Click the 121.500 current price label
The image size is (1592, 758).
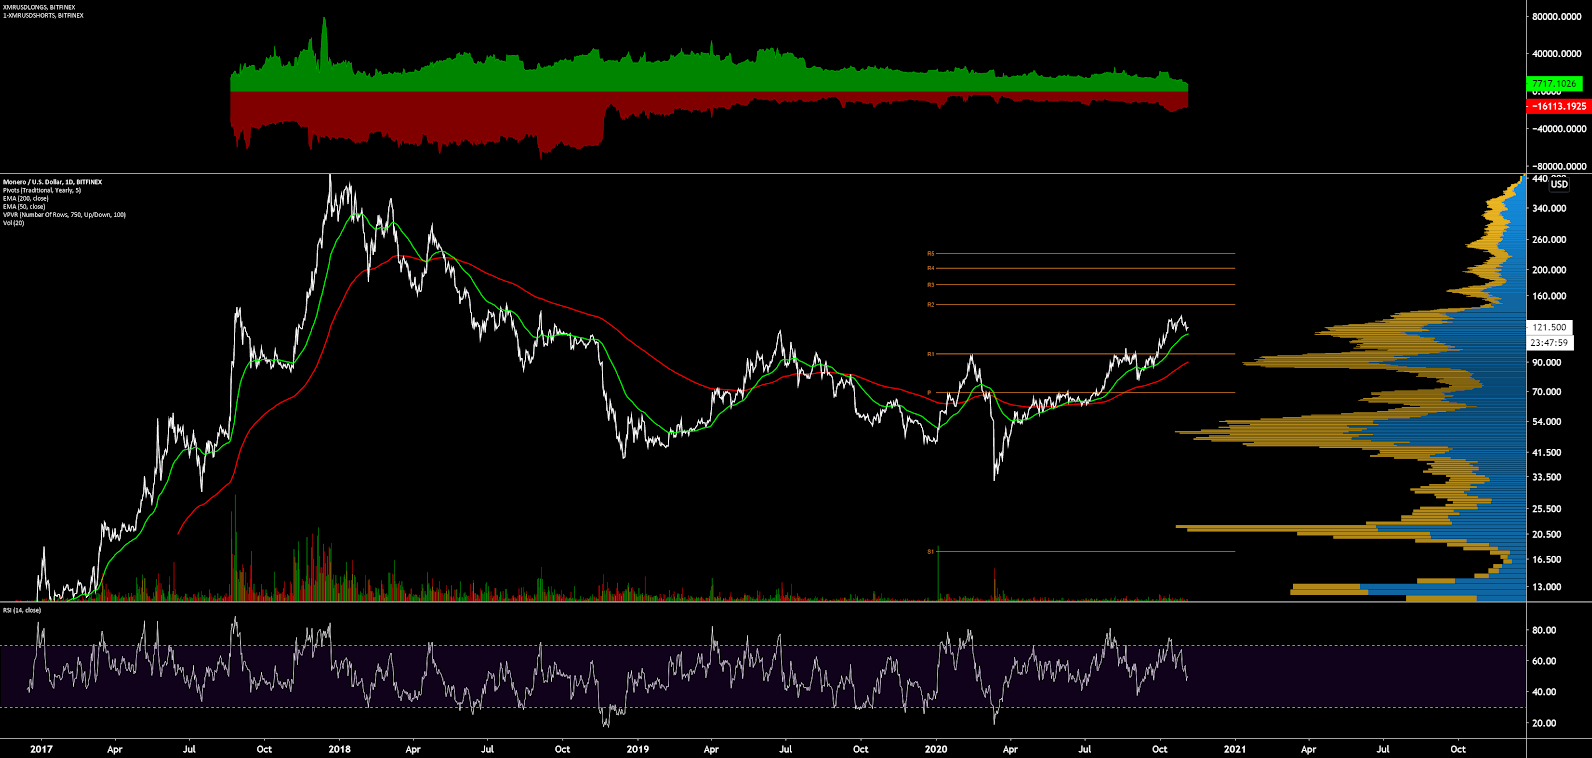pyautogui.click(x=1549, y=327)
